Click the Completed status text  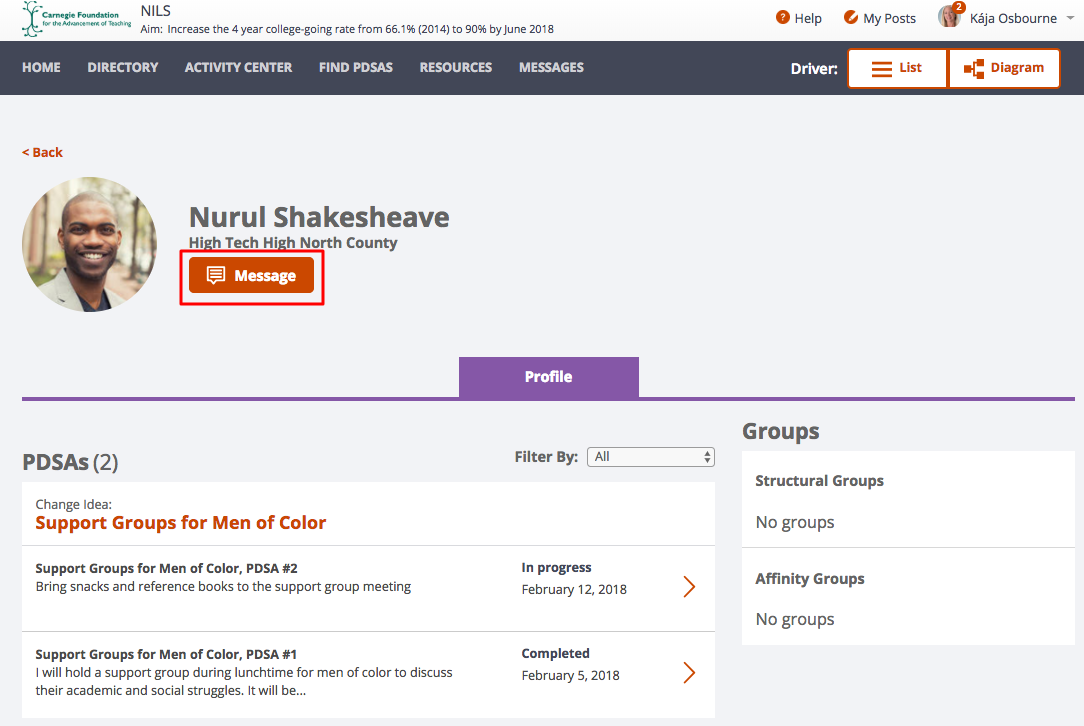click(x=555, y=653)
